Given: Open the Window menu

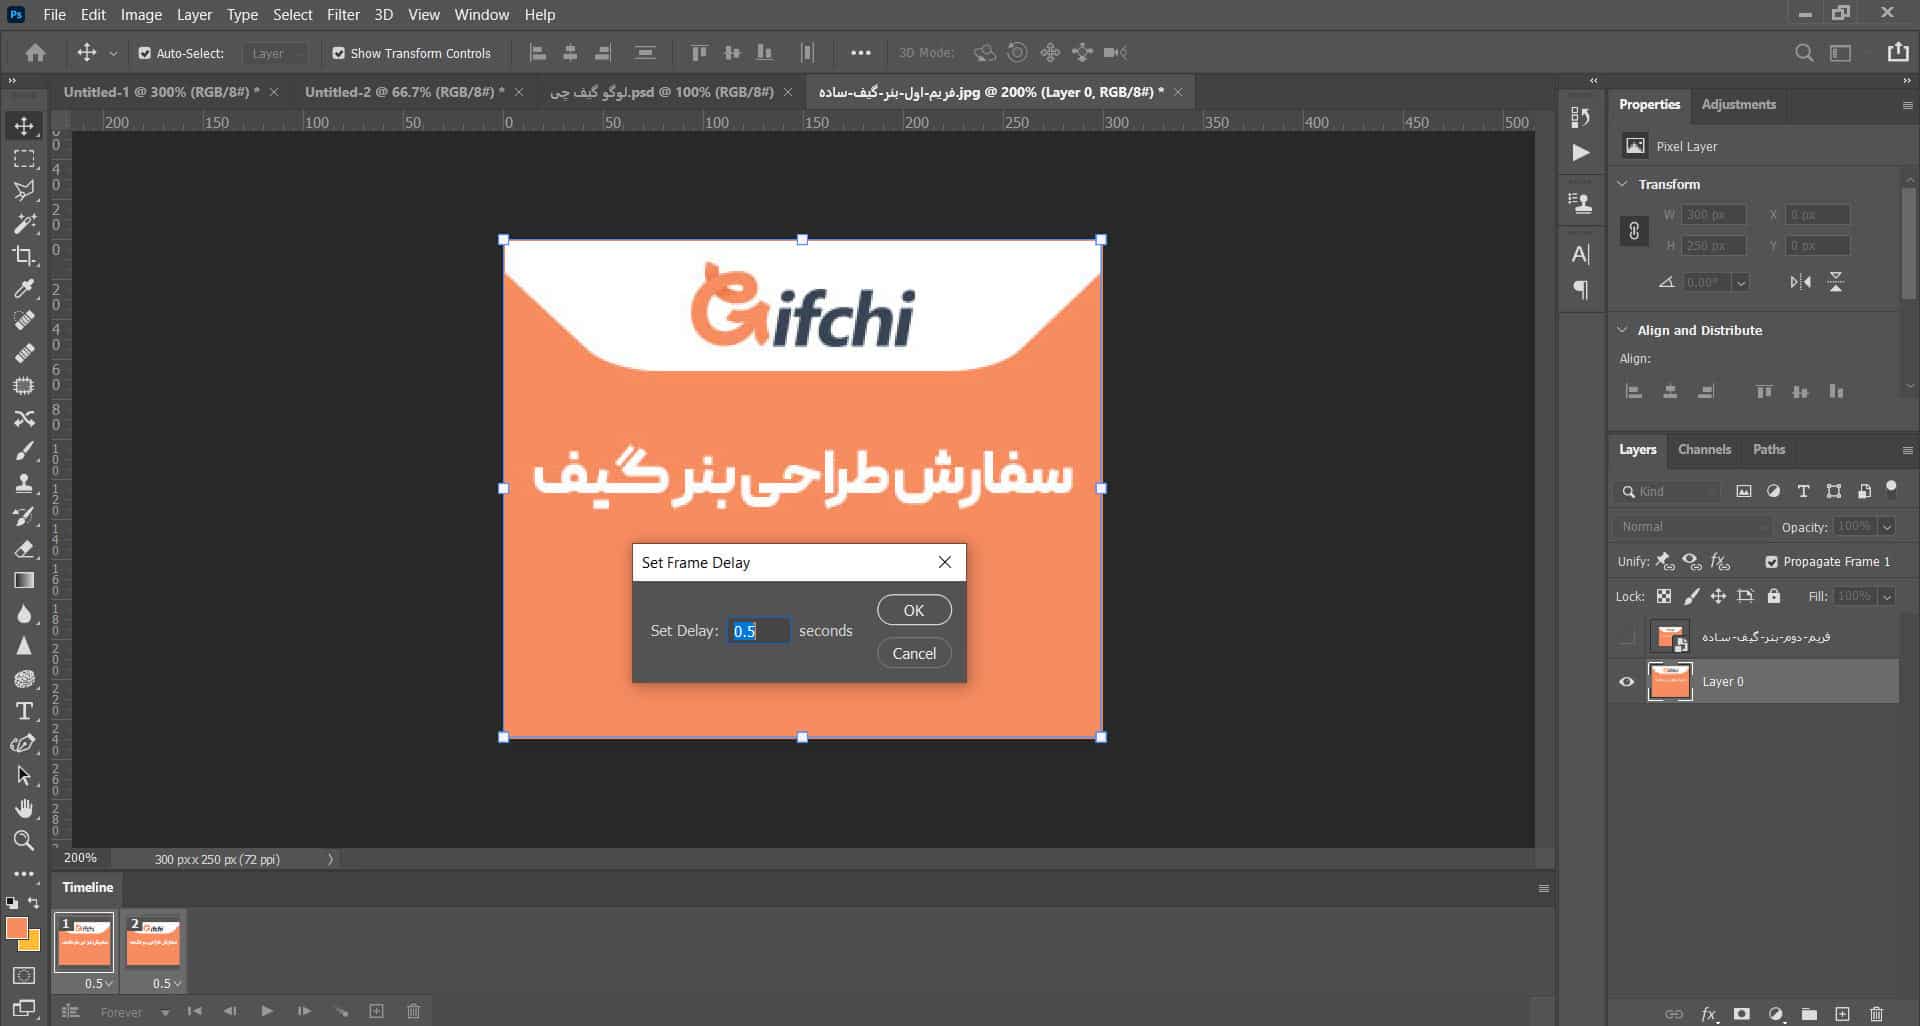Looking at the screenshot, I should 482,15.
